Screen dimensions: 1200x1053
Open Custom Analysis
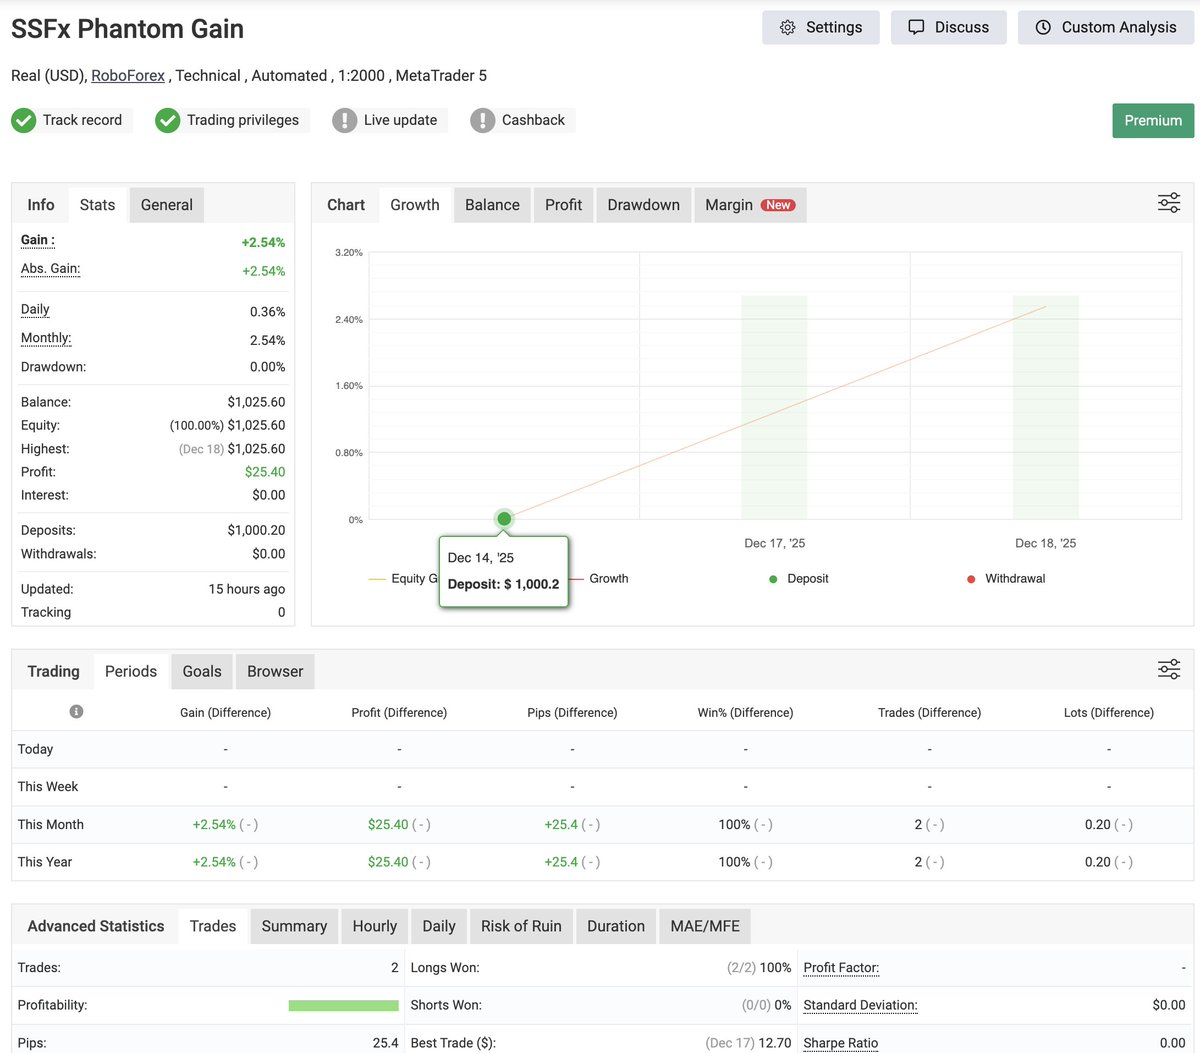pyautogui.click(x=1106, y=27)
